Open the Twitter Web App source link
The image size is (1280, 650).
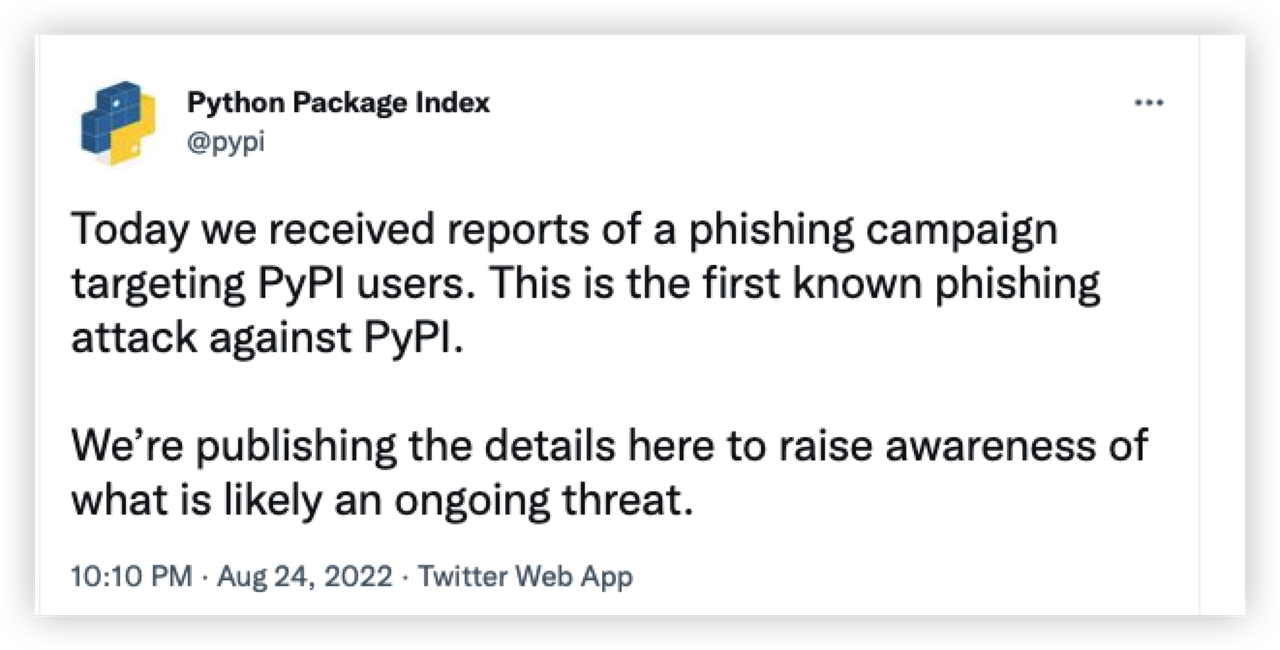[x=525, y=577]
